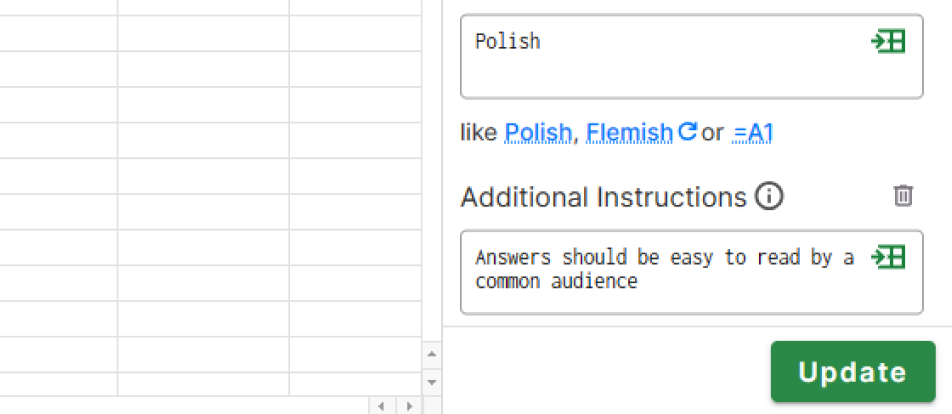952x414 pixels.
Task: Select the top cell in the middle column
Action: 203,8
